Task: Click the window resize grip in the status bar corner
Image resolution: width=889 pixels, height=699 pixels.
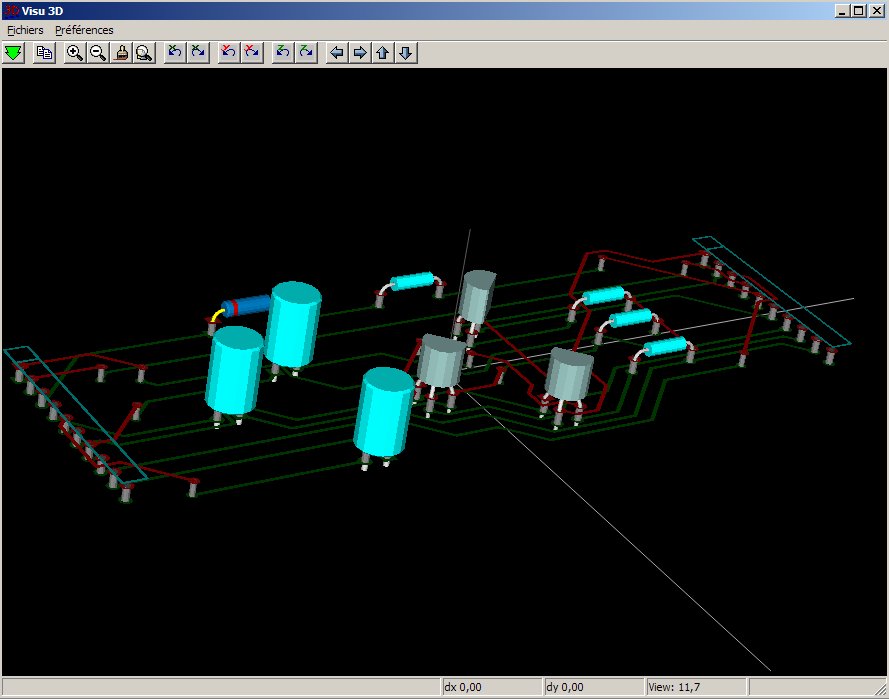Action: tap(880, 689)
